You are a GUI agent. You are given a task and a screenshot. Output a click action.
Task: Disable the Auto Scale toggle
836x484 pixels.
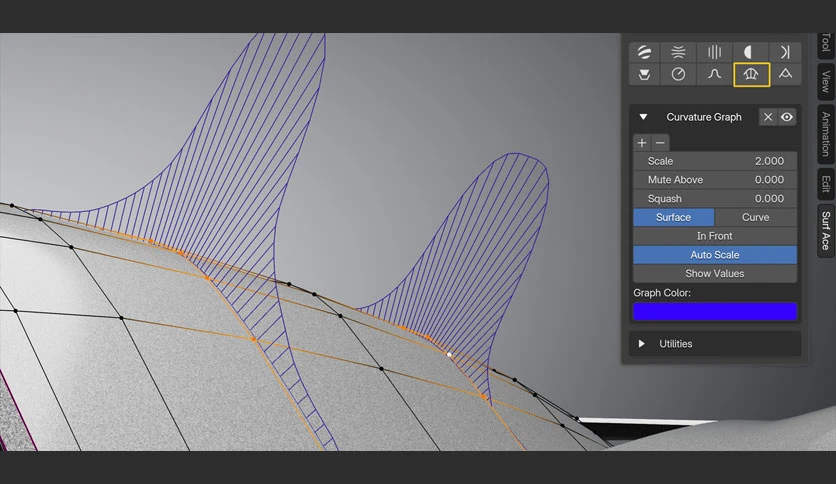(x=715, y=255)
